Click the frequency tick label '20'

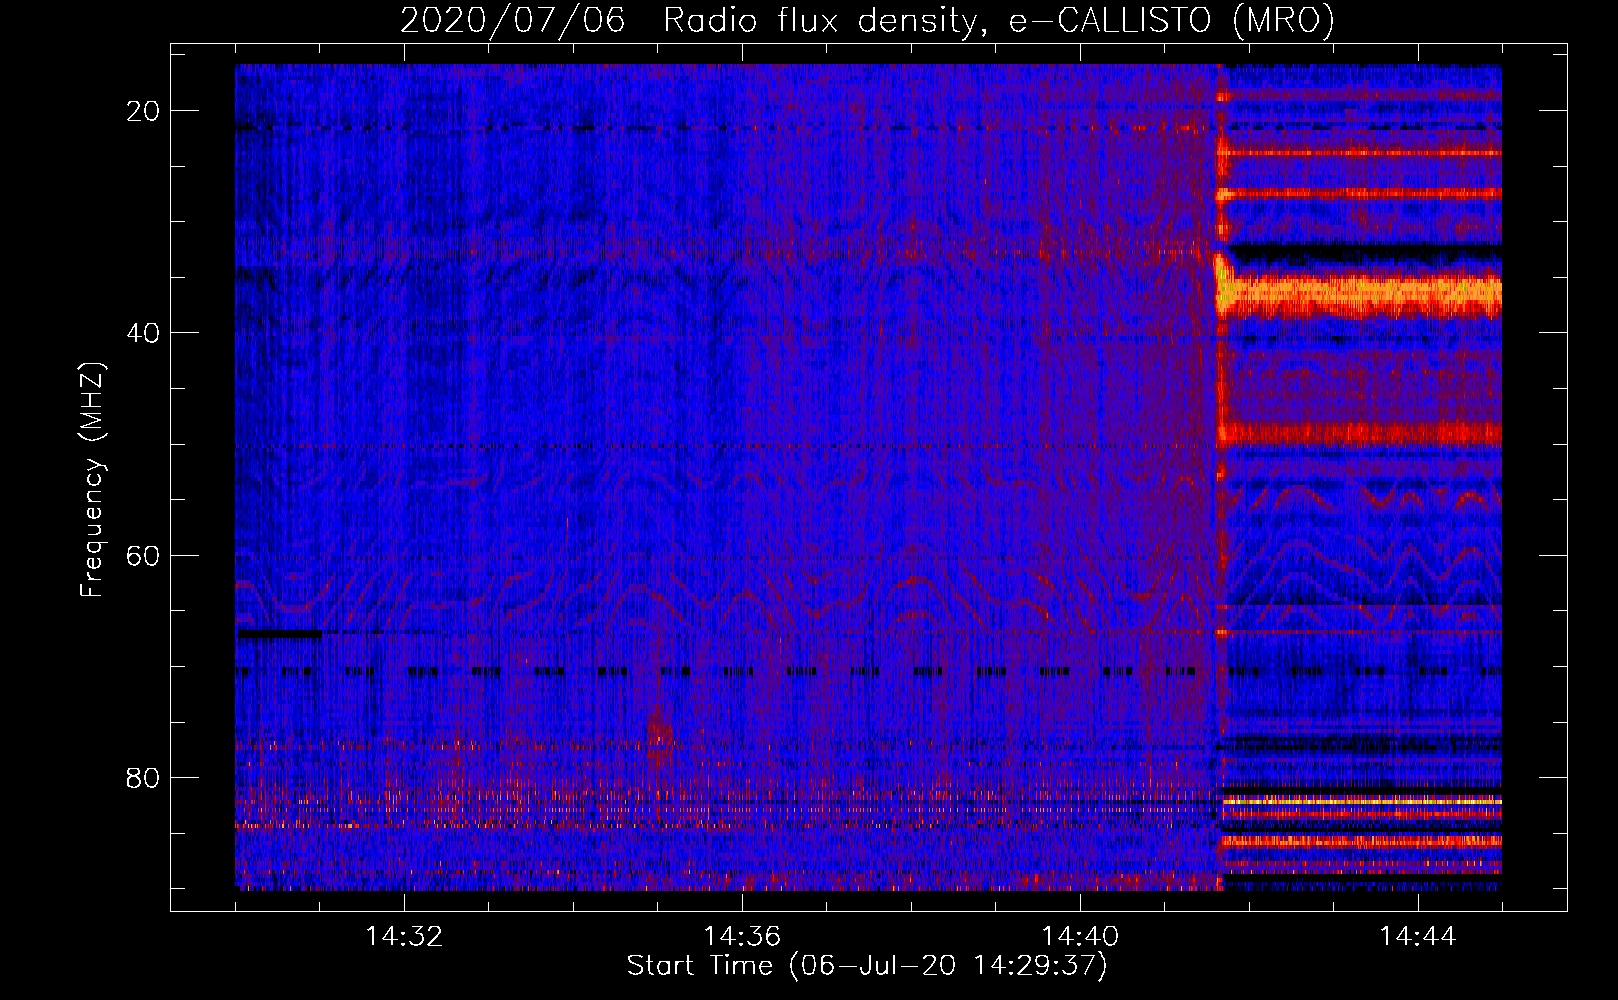144,111
